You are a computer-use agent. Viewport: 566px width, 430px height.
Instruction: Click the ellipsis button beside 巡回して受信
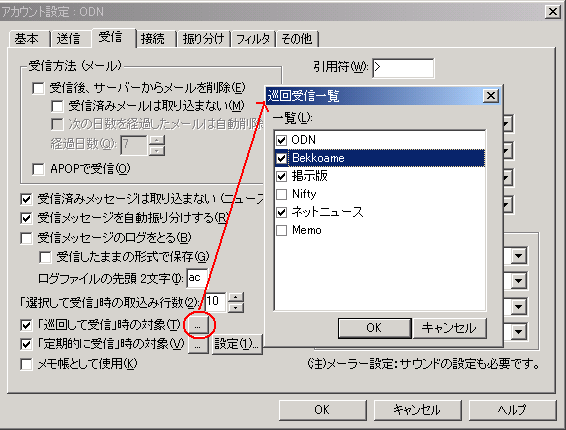197,325
